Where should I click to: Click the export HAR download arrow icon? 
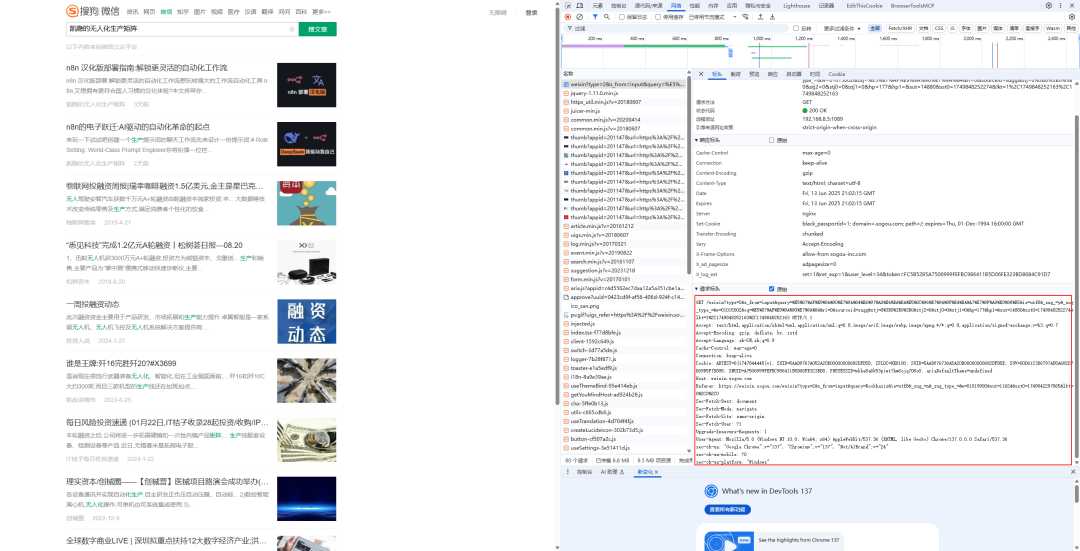point(772,17)
